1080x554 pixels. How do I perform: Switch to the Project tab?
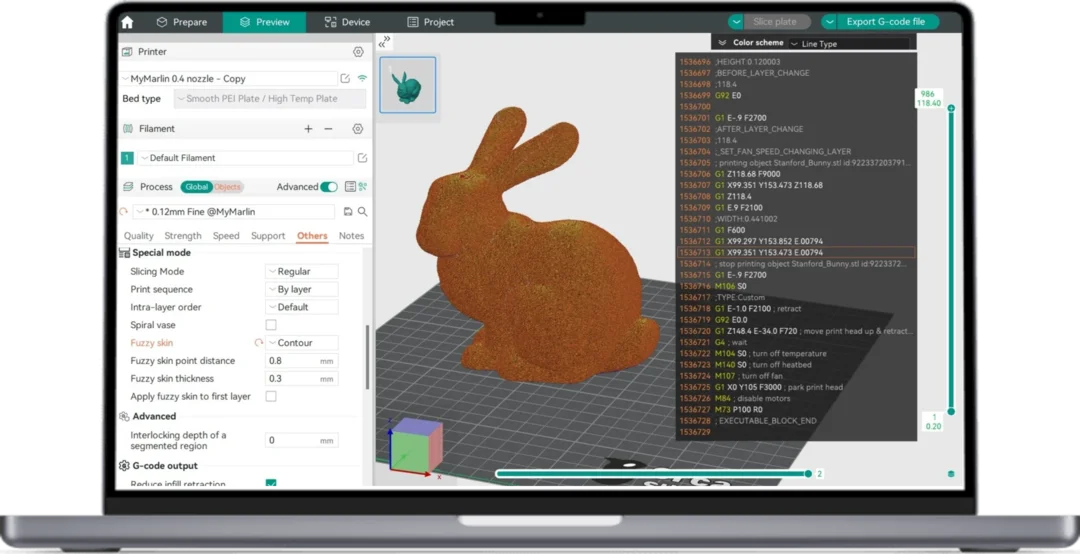coord(430,22)
